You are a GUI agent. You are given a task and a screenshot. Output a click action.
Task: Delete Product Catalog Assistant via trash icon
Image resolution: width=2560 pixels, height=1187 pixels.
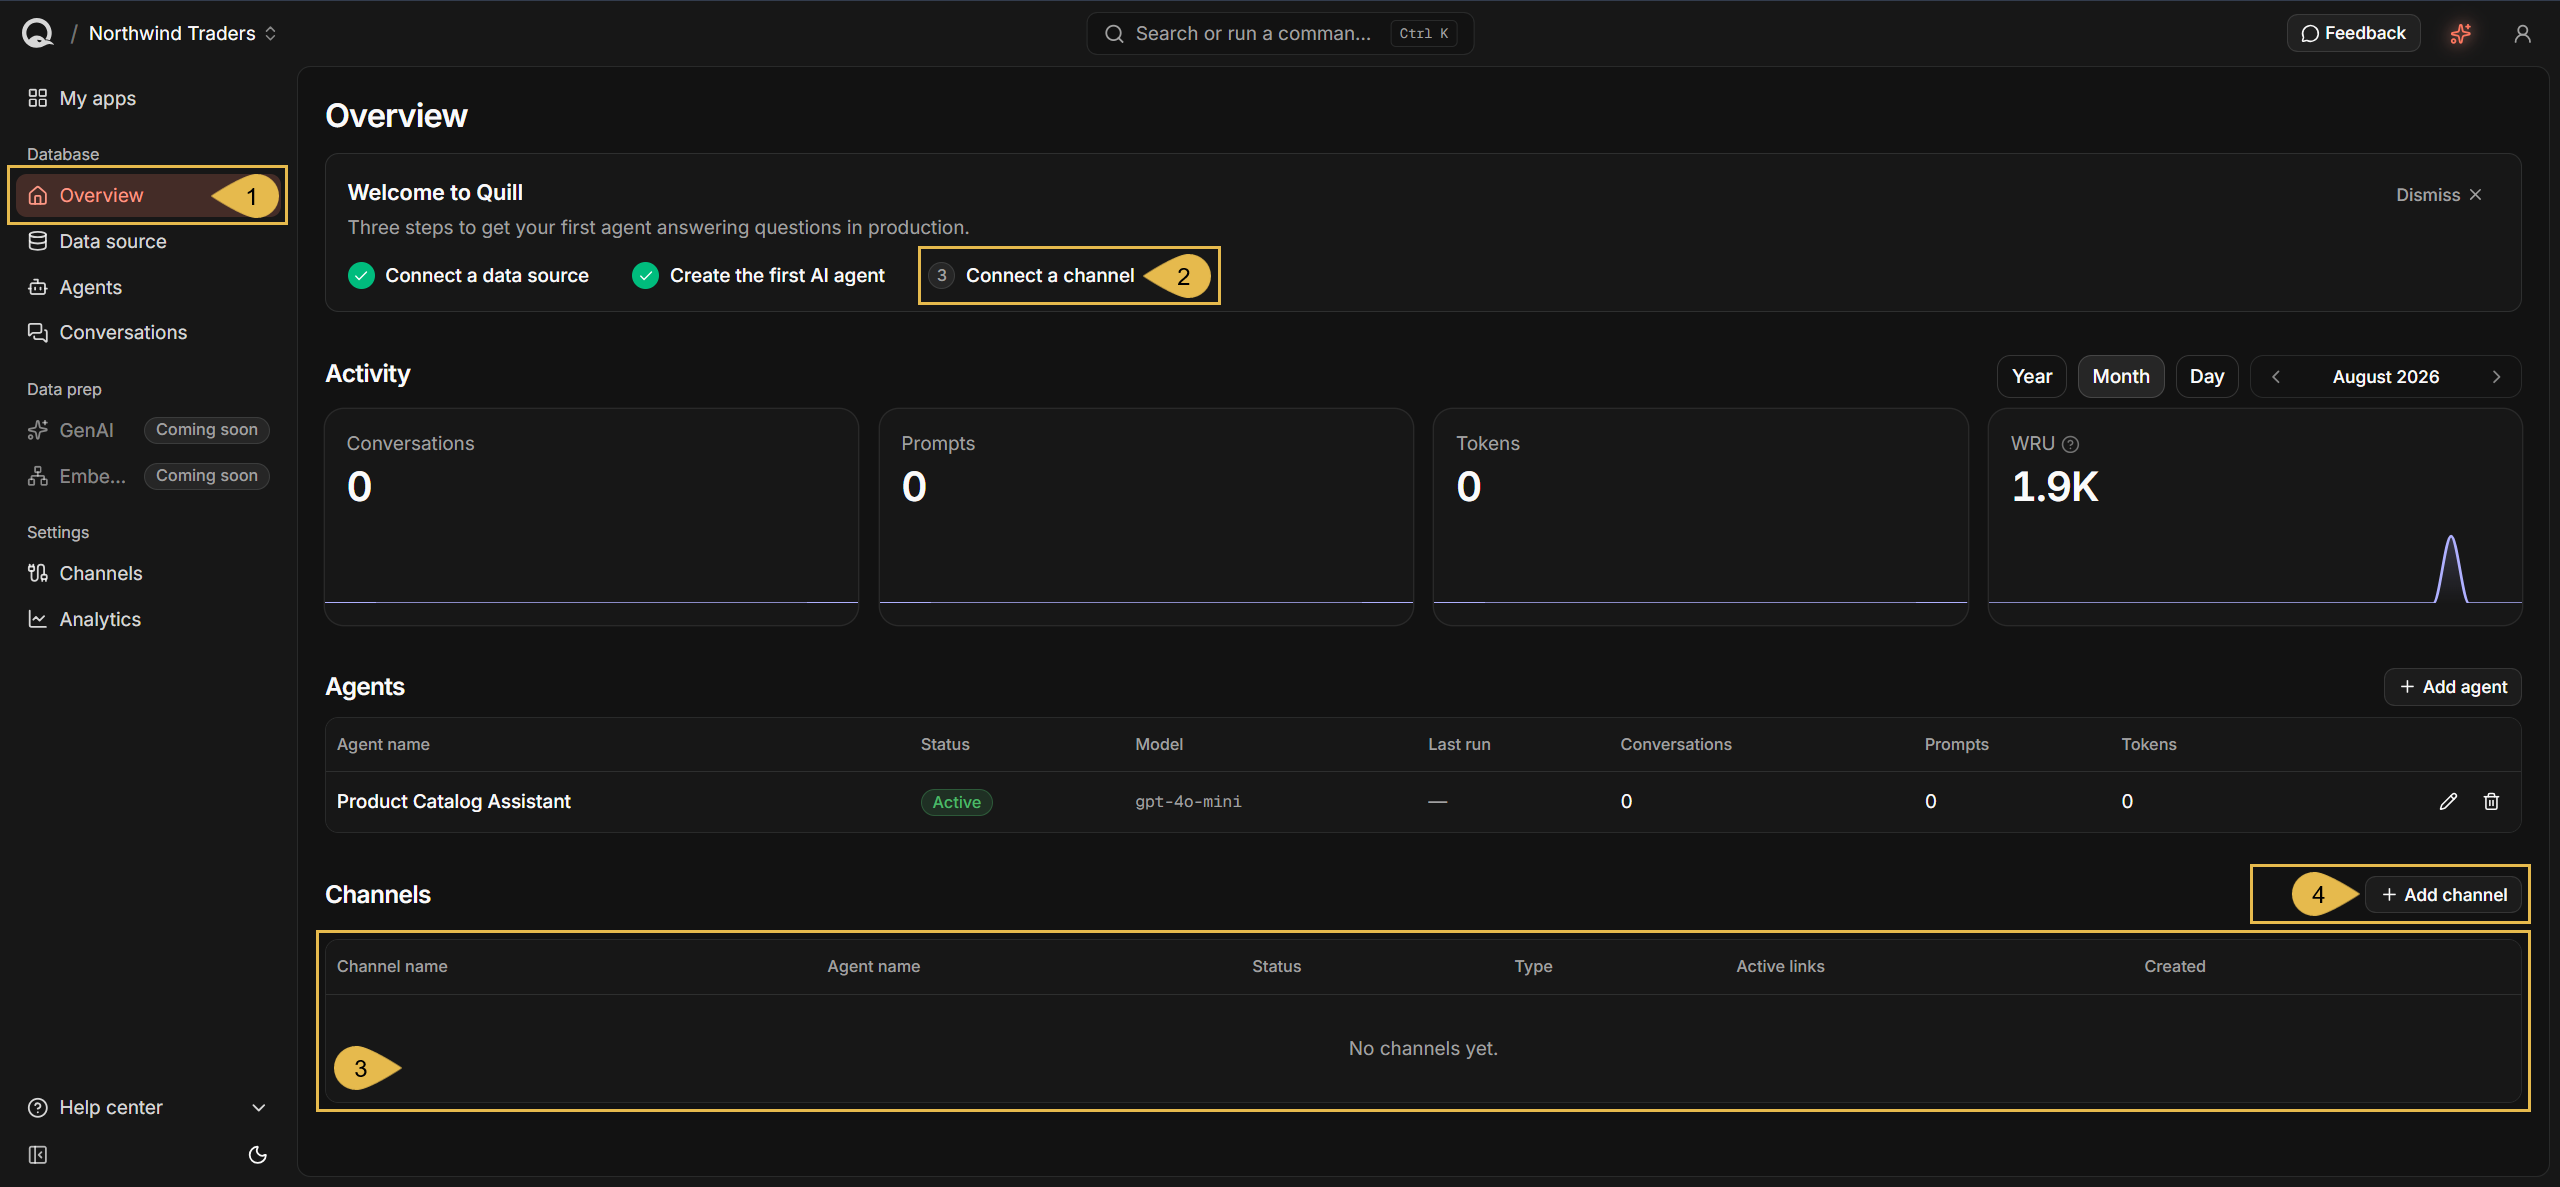pos(2491,801)
